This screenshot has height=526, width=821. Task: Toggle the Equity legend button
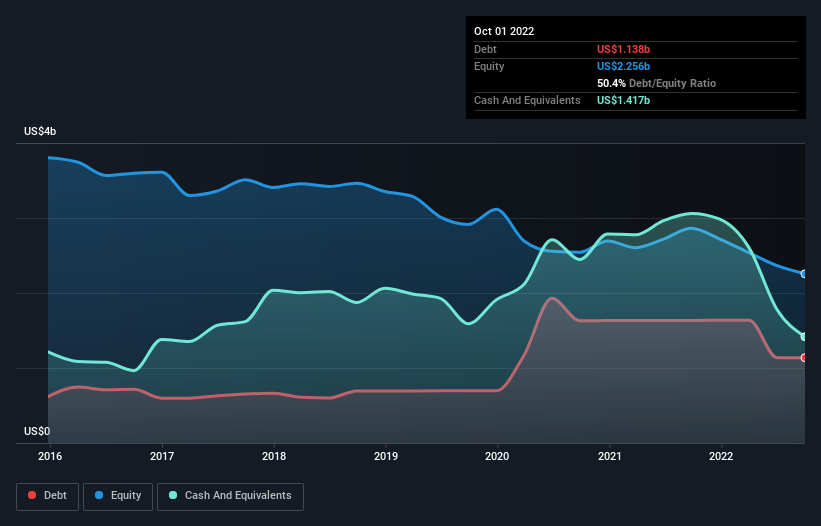pos(118,496)
